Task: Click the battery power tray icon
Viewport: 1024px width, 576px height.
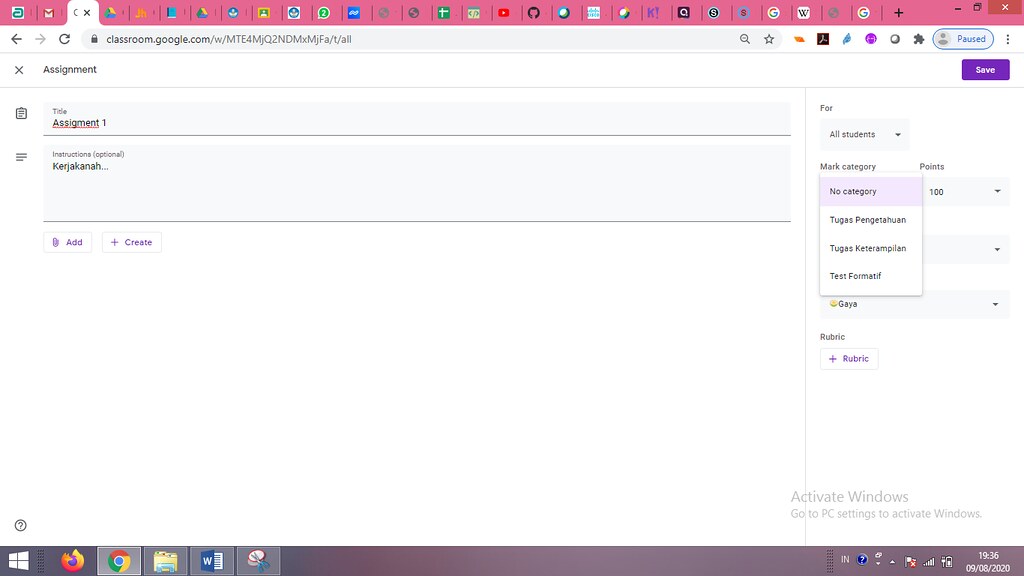Action: coord(947,561)
